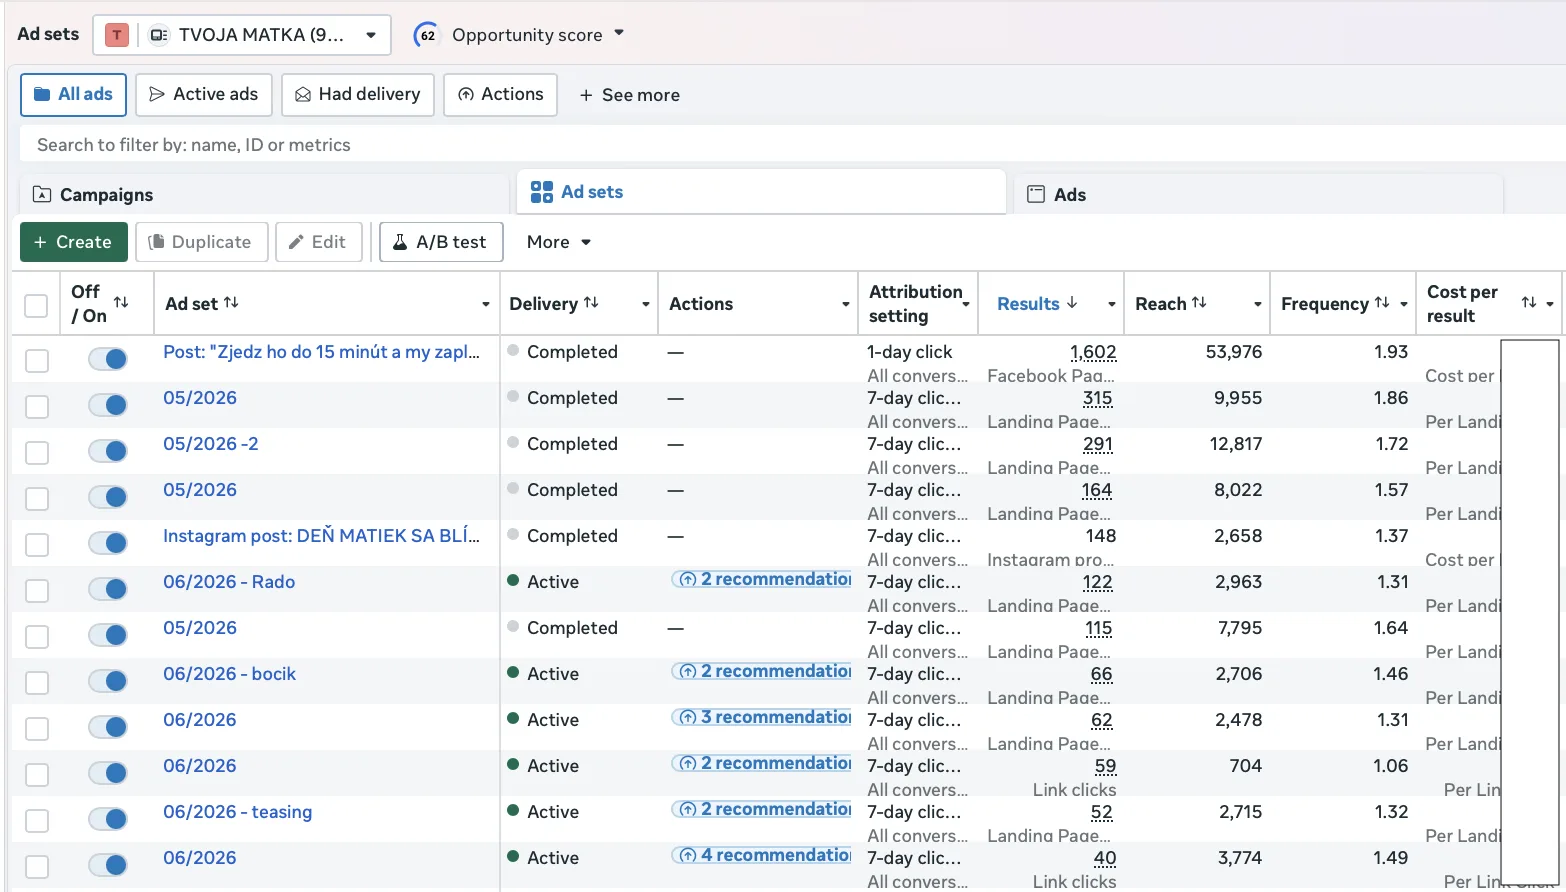Click the 1,602 results value
Screen dimensions: 1566x892
(x=1093, y=352)
